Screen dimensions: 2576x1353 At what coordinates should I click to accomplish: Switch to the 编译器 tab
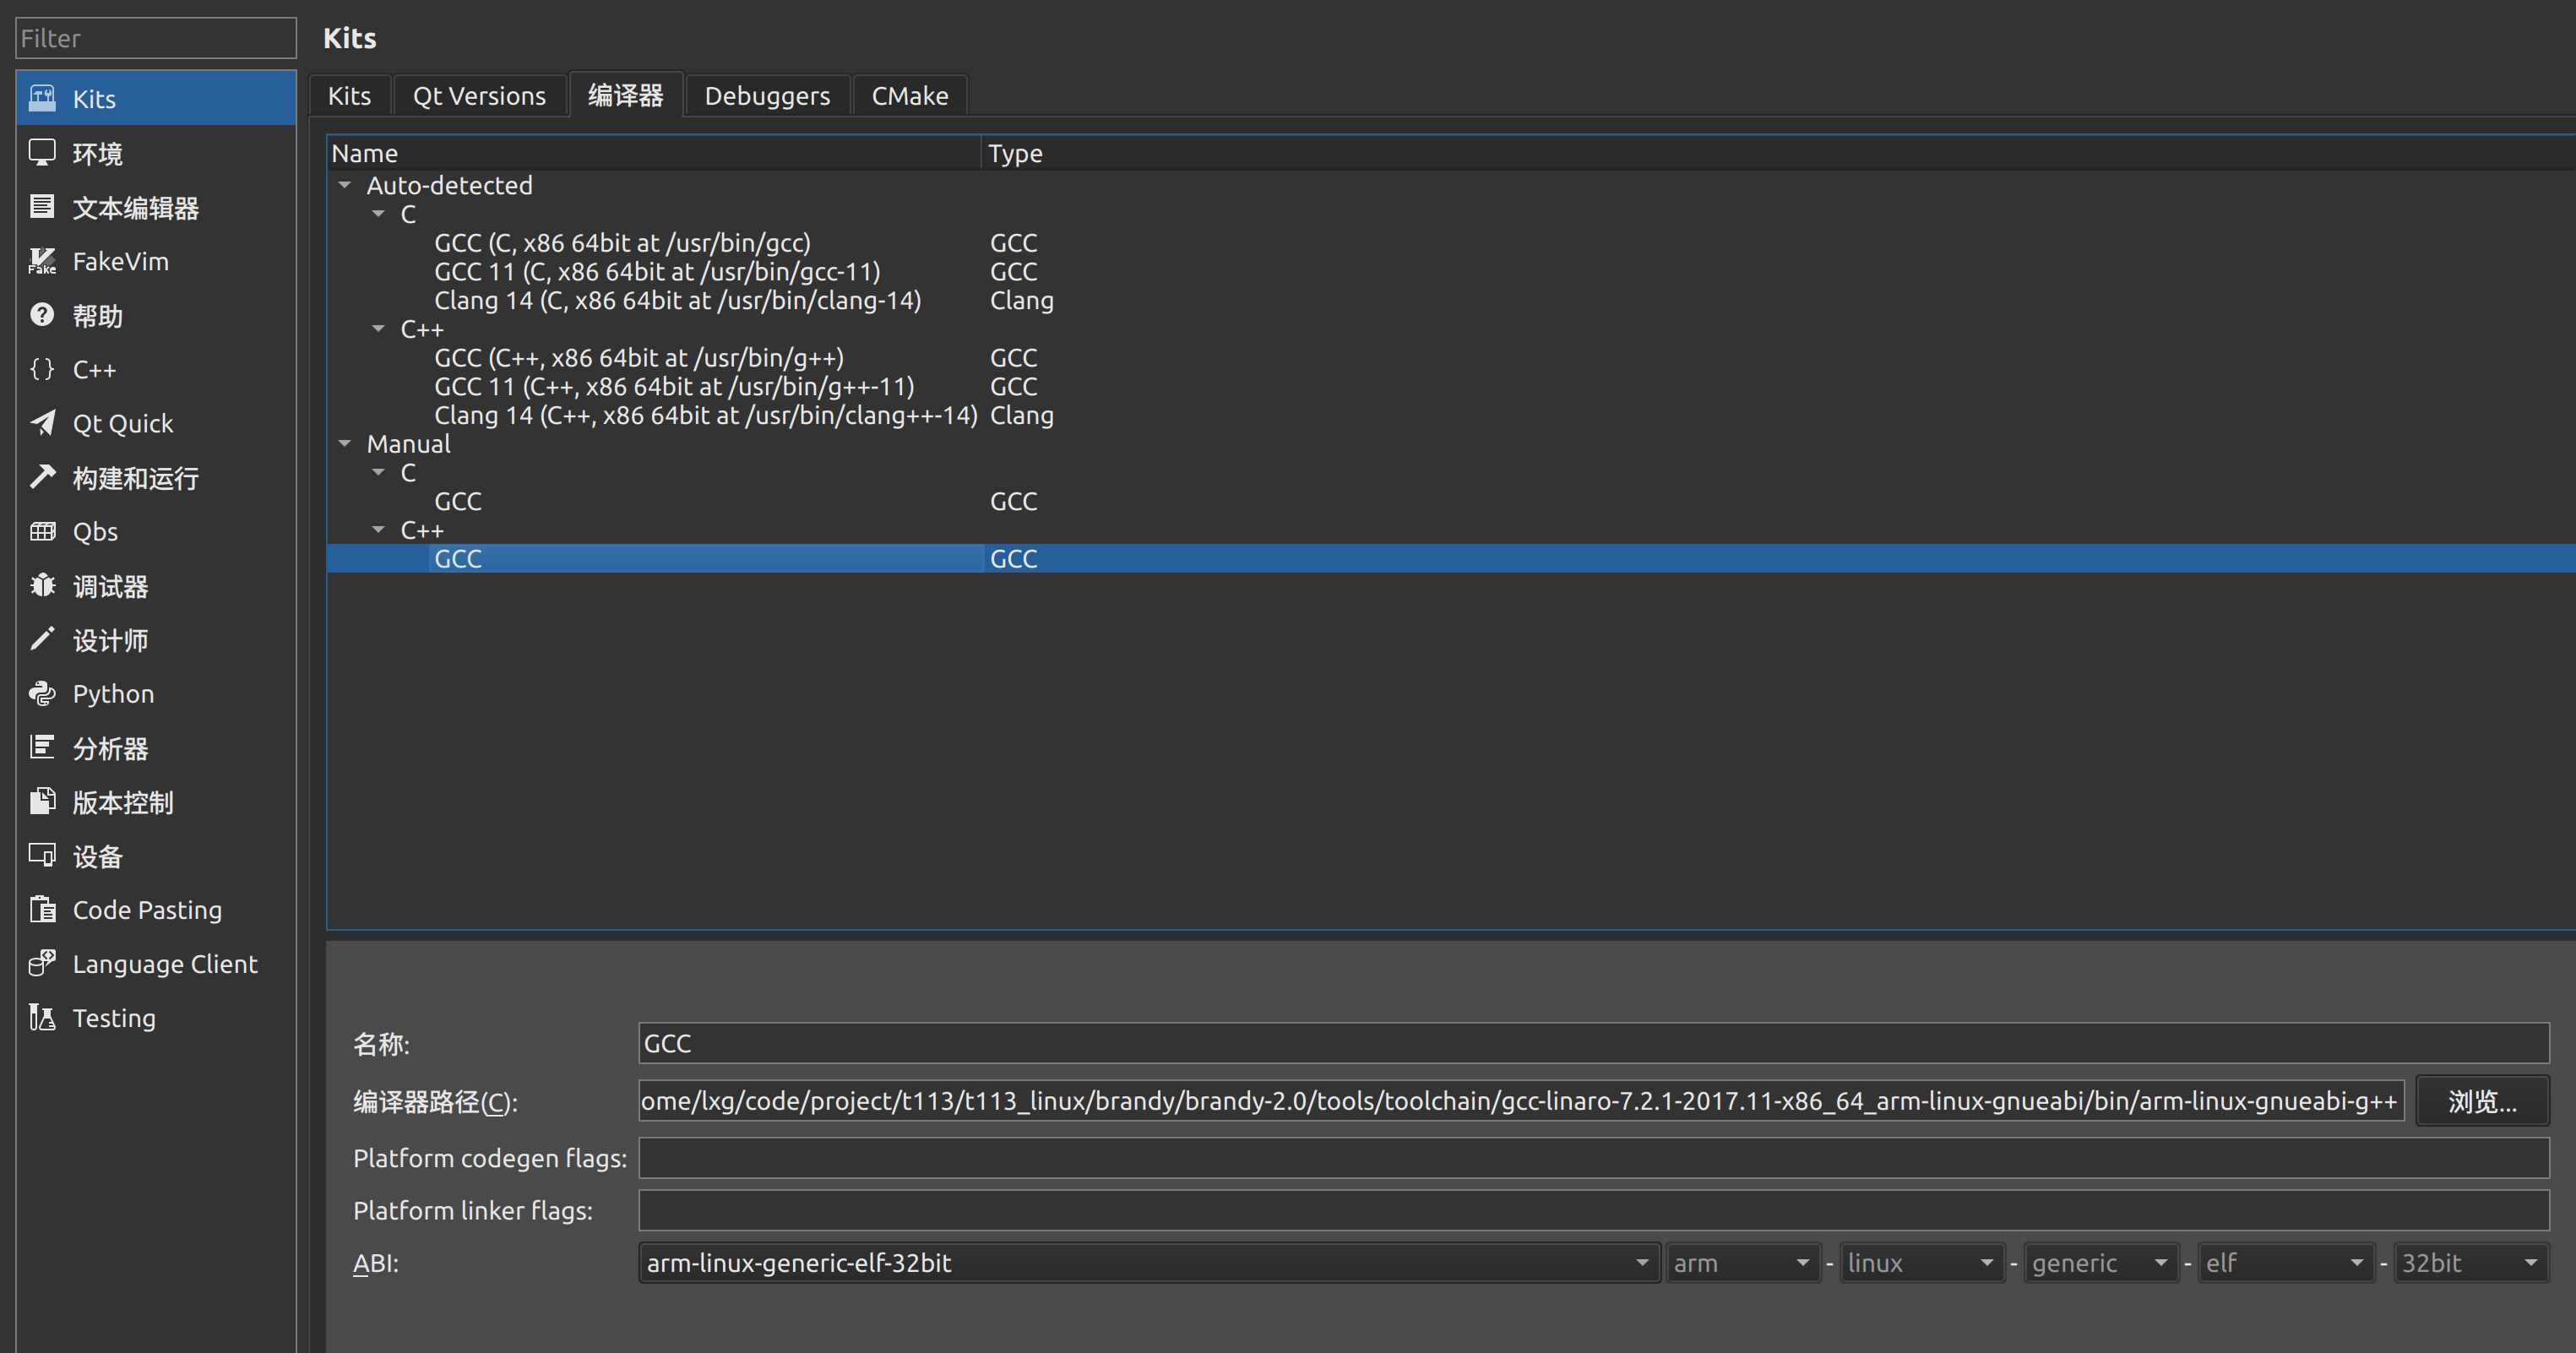(x=626, y=95)
